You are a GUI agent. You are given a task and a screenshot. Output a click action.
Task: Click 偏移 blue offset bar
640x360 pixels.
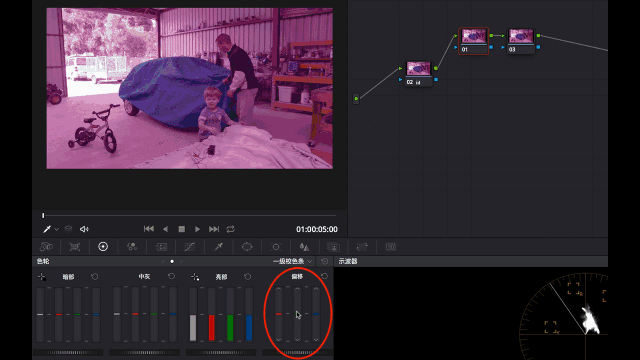coord(316,314)
